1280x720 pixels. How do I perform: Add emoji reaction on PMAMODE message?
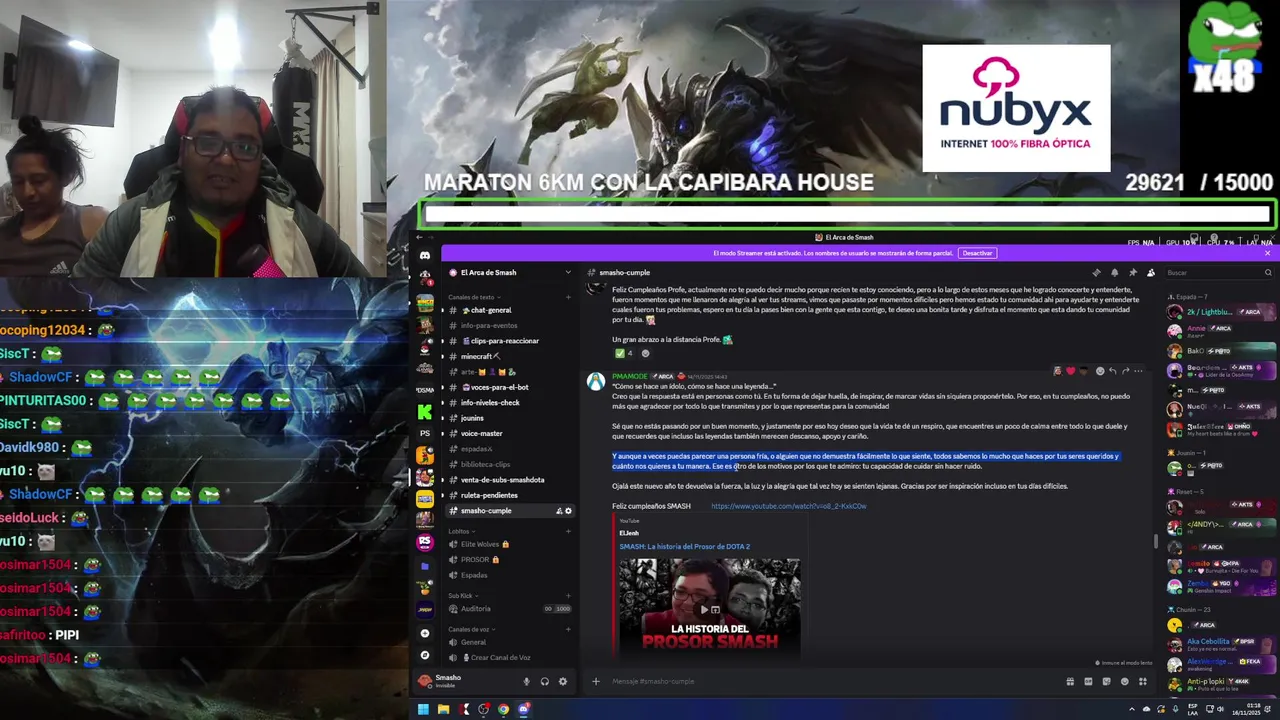(1100, 371)
